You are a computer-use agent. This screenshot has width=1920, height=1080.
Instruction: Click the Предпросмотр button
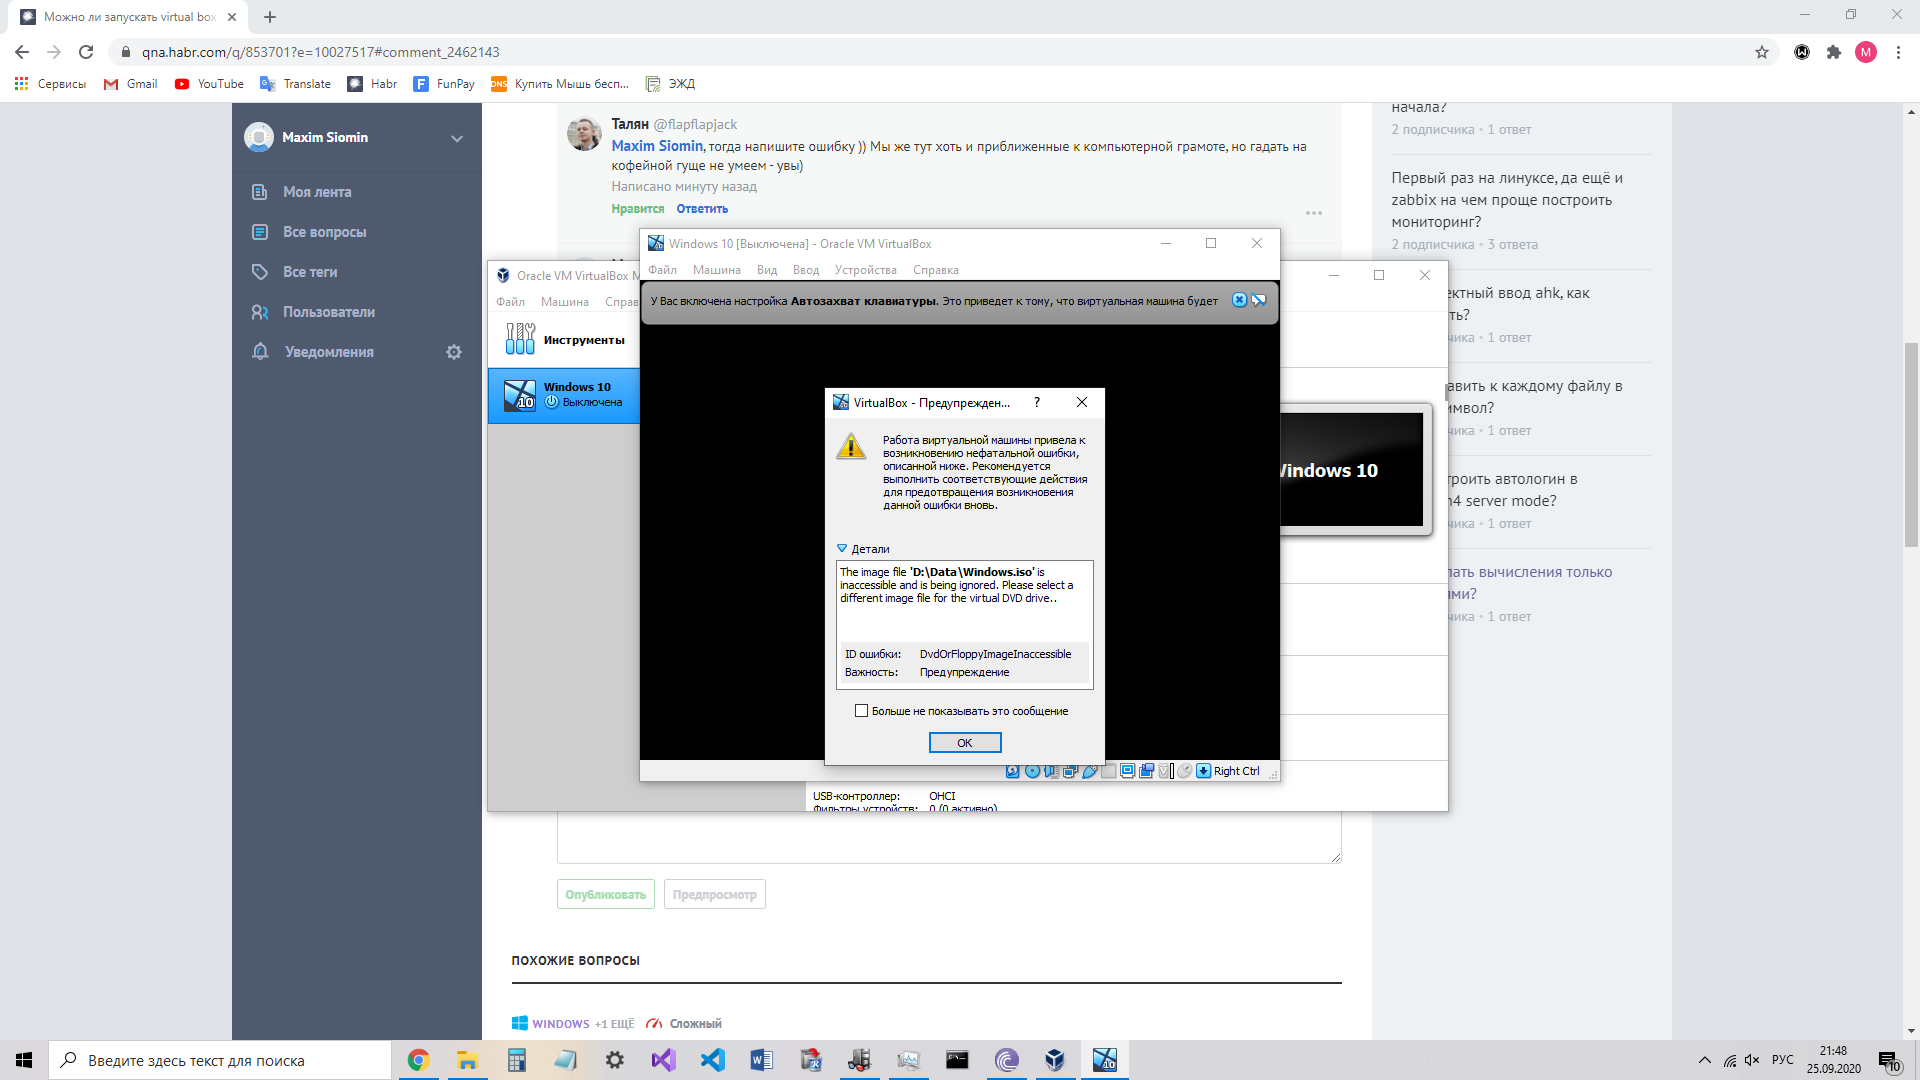point(715,894)
